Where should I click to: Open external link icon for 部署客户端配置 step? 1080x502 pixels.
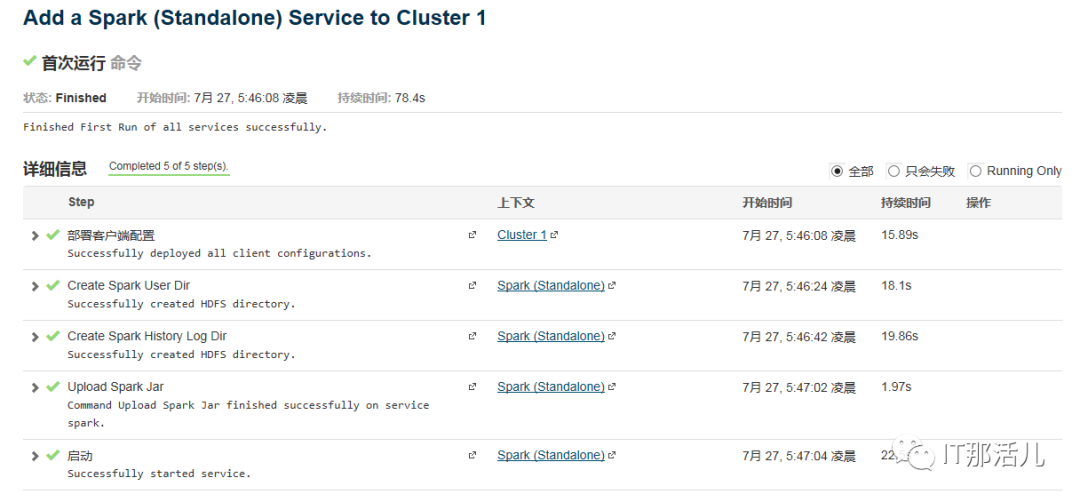coord(472,235)
